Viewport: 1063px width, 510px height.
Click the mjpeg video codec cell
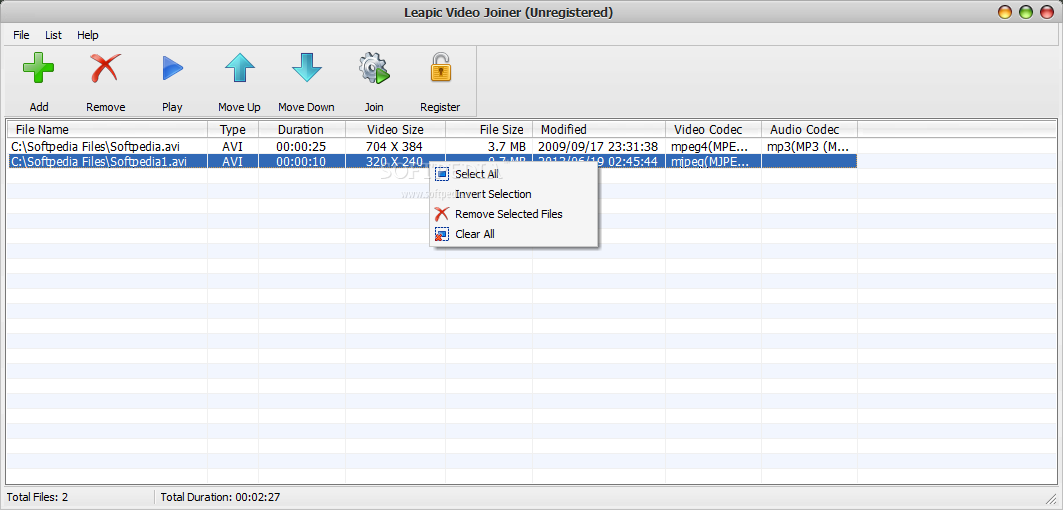coord(710,161)
